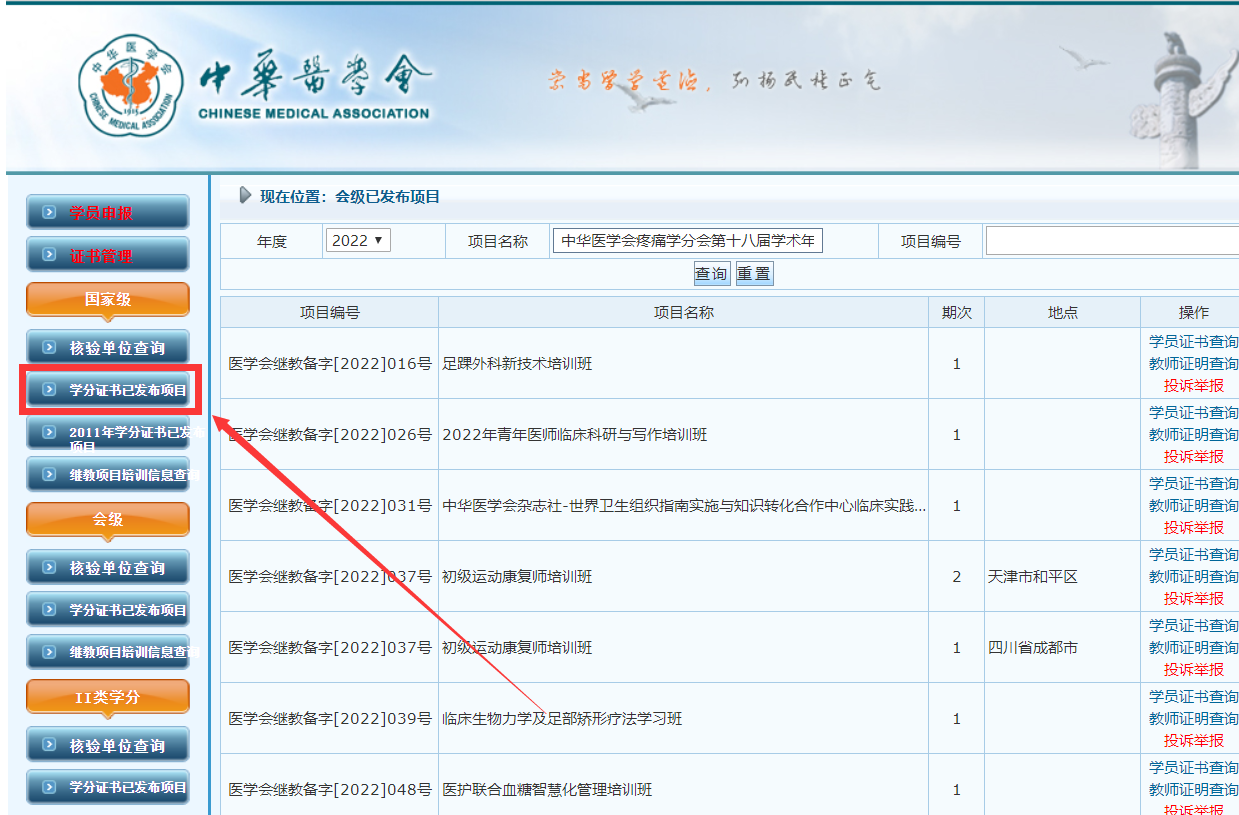
Task: Open 教师证明查询 for 2022年青年医师临床科研与写作培训班
Action: [1193, 435]
